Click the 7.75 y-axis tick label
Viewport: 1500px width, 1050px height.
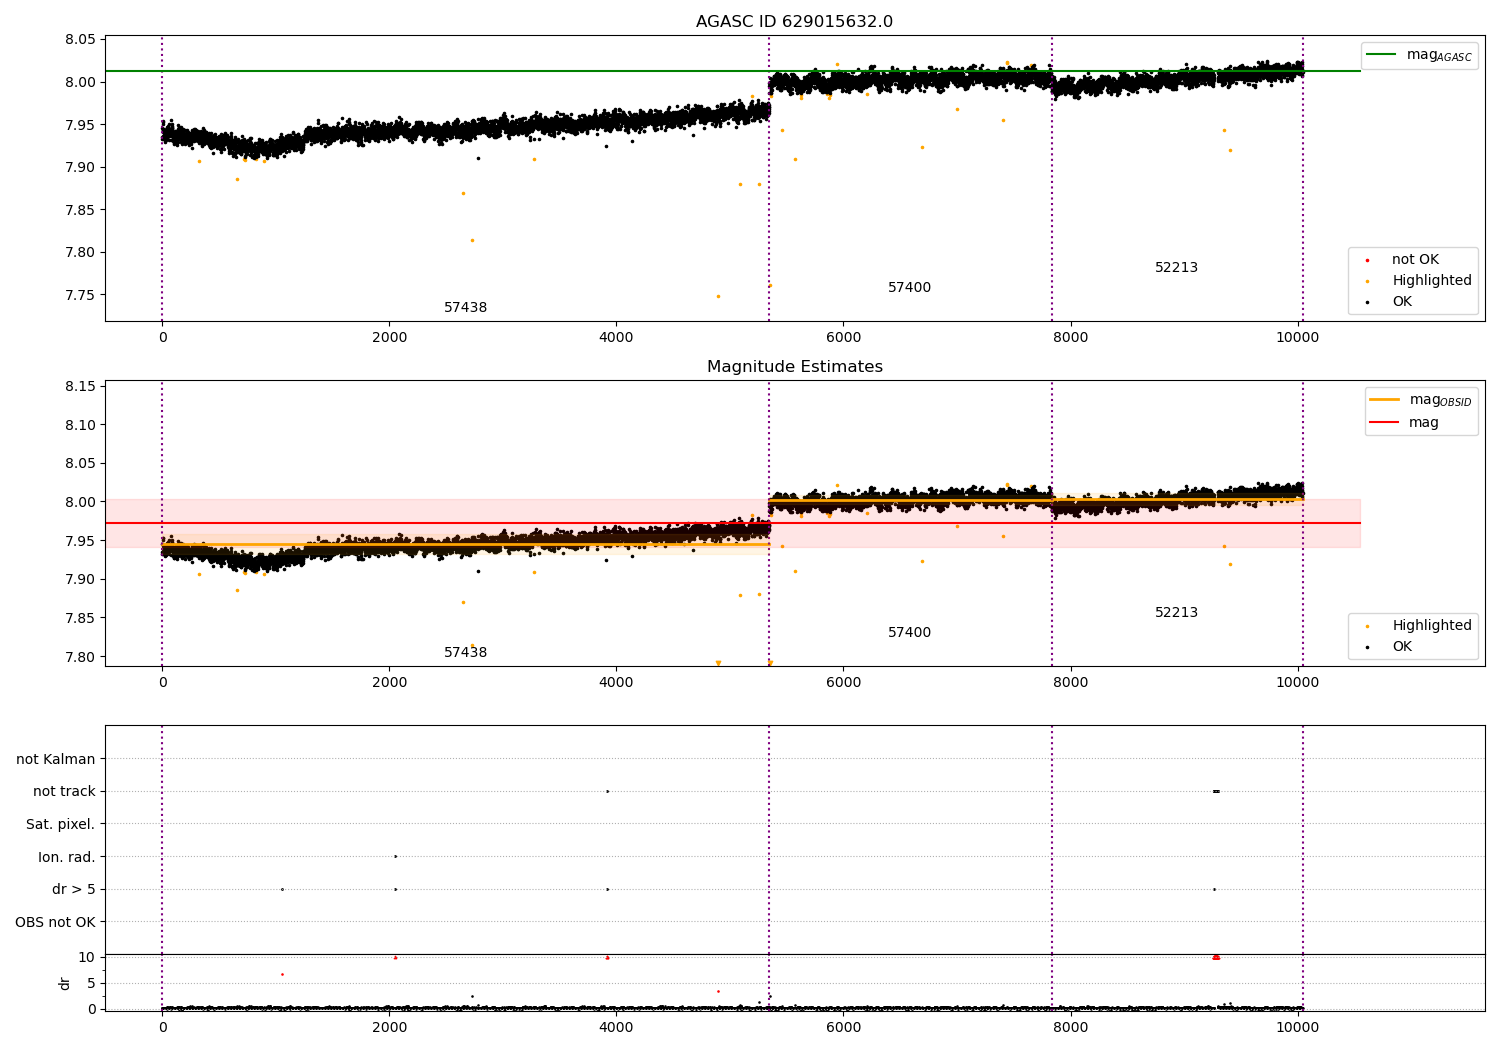coord(80,295)
